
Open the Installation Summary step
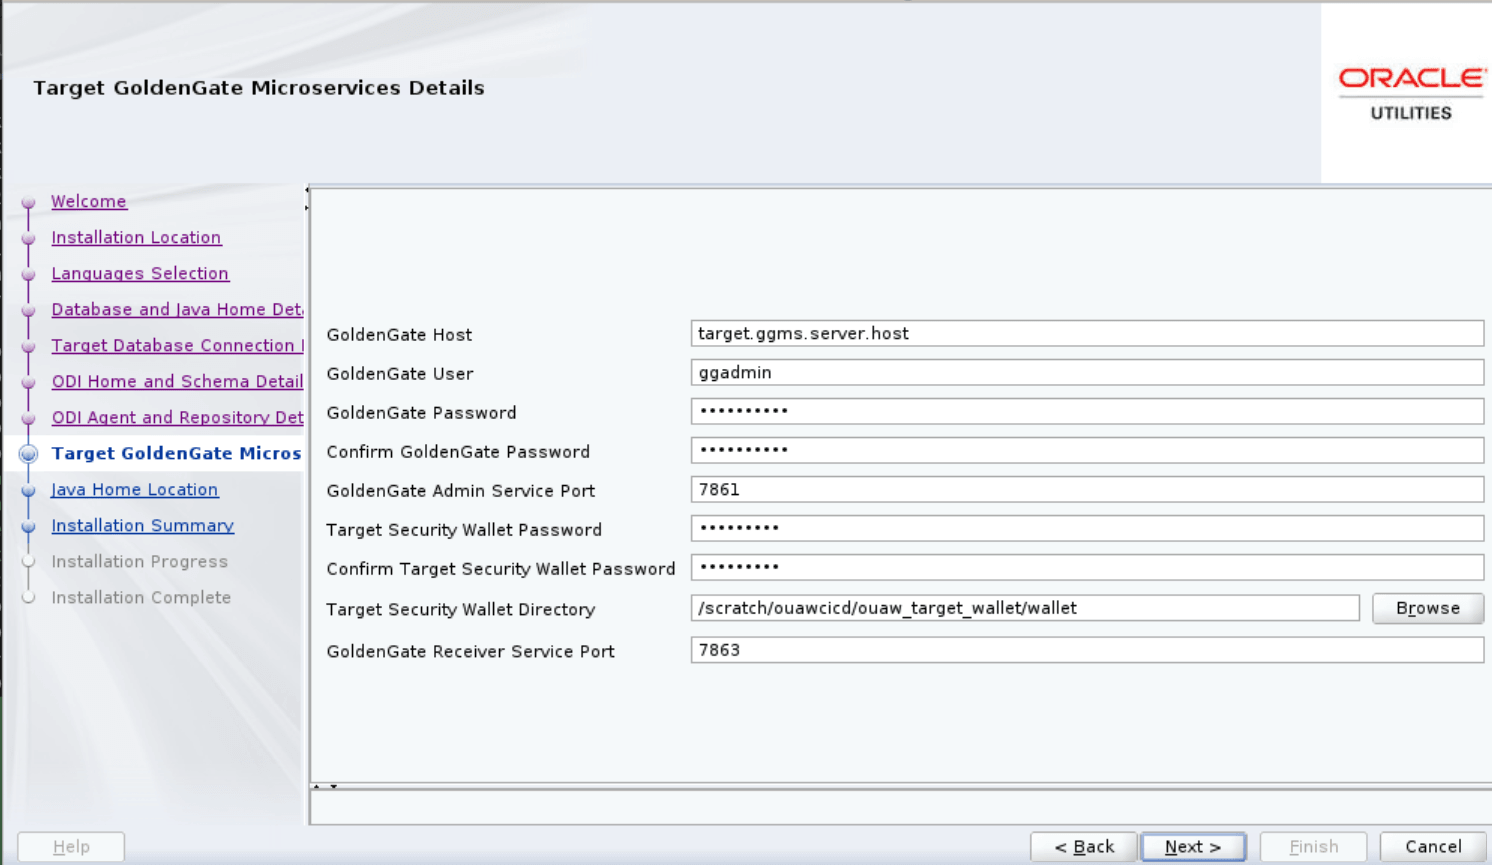tap(142, 526)
